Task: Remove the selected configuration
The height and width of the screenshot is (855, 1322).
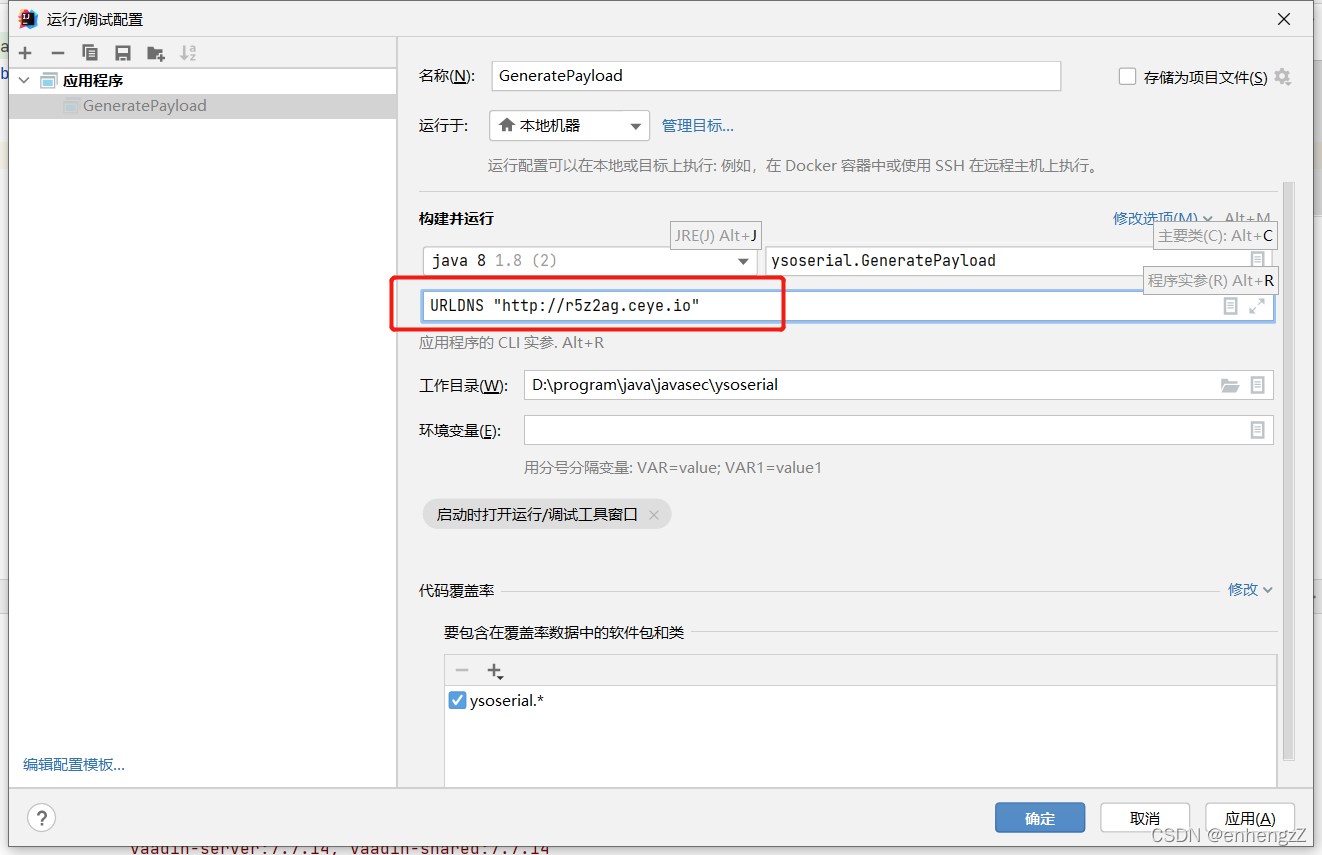Action: [x=58, y=53]
